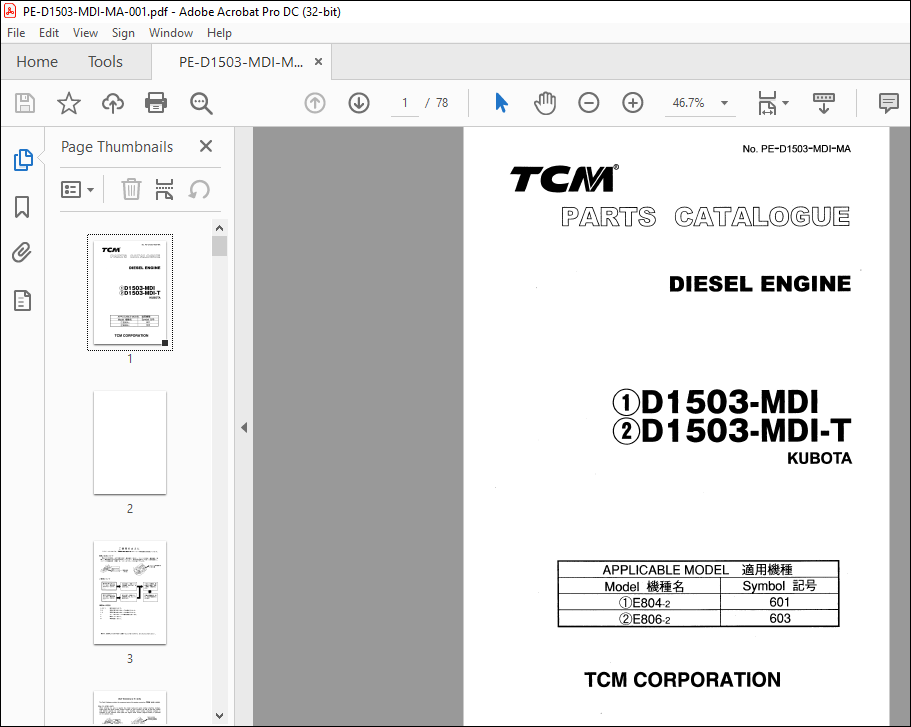Viewport: 911px width, 727px height.
Task: Open the Sign menu
Action: pyautogui.click(x=123, y=33)
